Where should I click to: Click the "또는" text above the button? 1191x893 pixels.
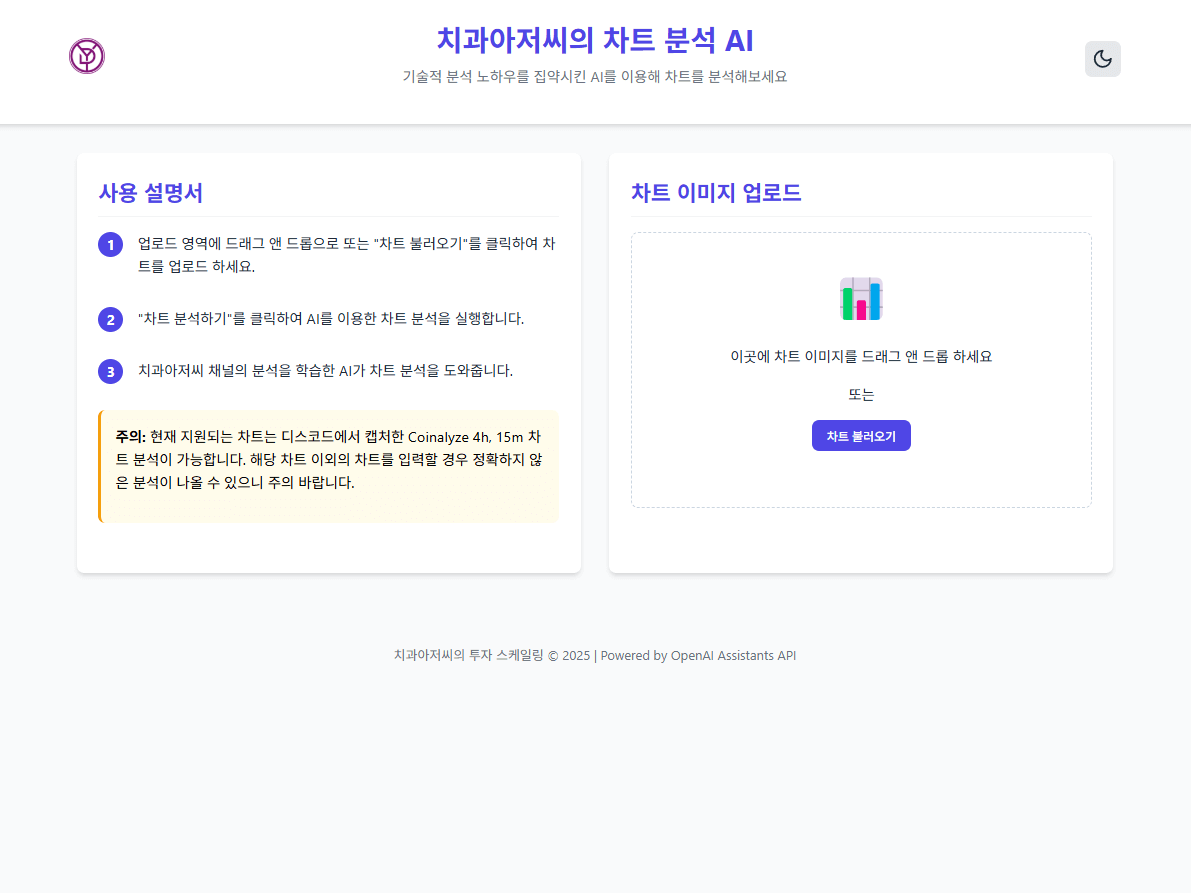coord(860,395)
